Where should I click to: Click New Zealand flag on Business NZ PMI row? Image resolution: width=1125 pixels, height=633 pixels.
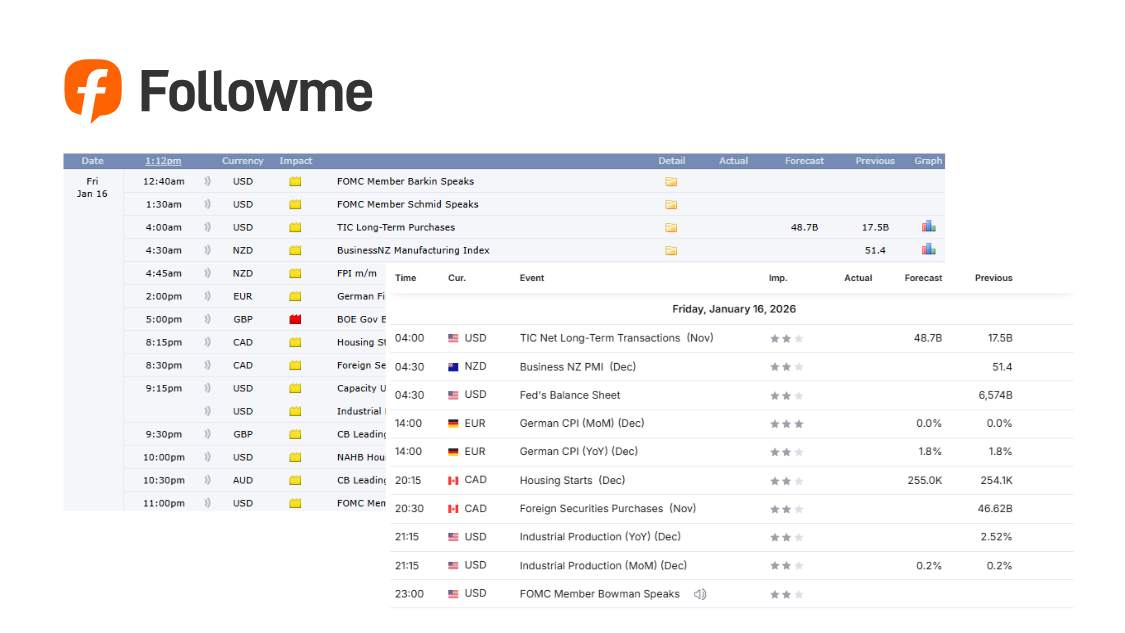453,367
